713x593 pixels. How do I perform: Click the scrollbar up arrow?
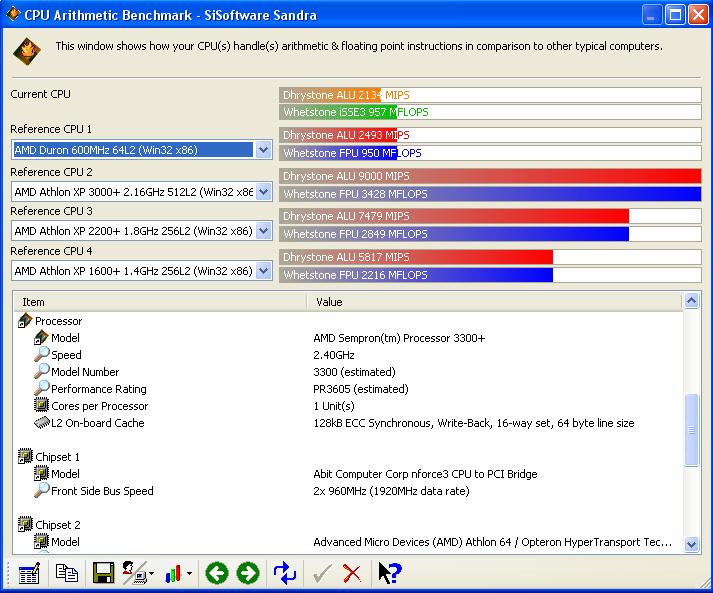(691, 301)
